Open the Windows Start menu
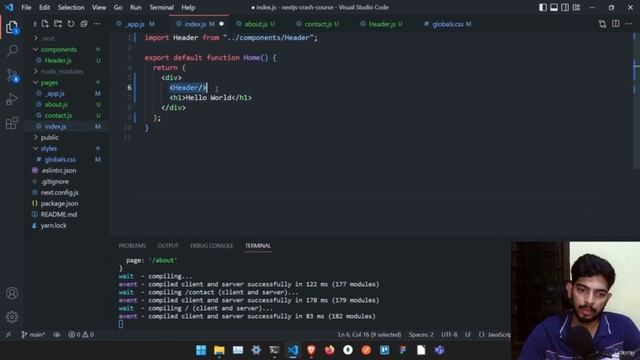This screenshot has width=640, height=360. tap(201, 350)
